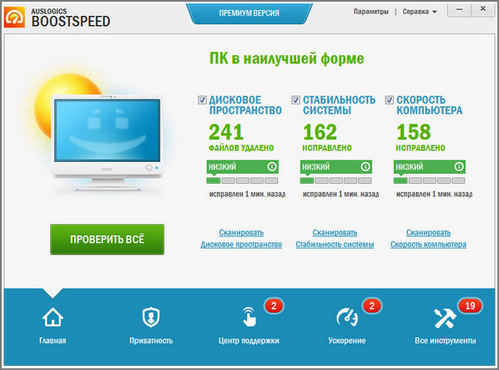Screen dimensions: 499x370
Task: Open the Ускорение speedometer icon
Action: click(x=347, y=317)
